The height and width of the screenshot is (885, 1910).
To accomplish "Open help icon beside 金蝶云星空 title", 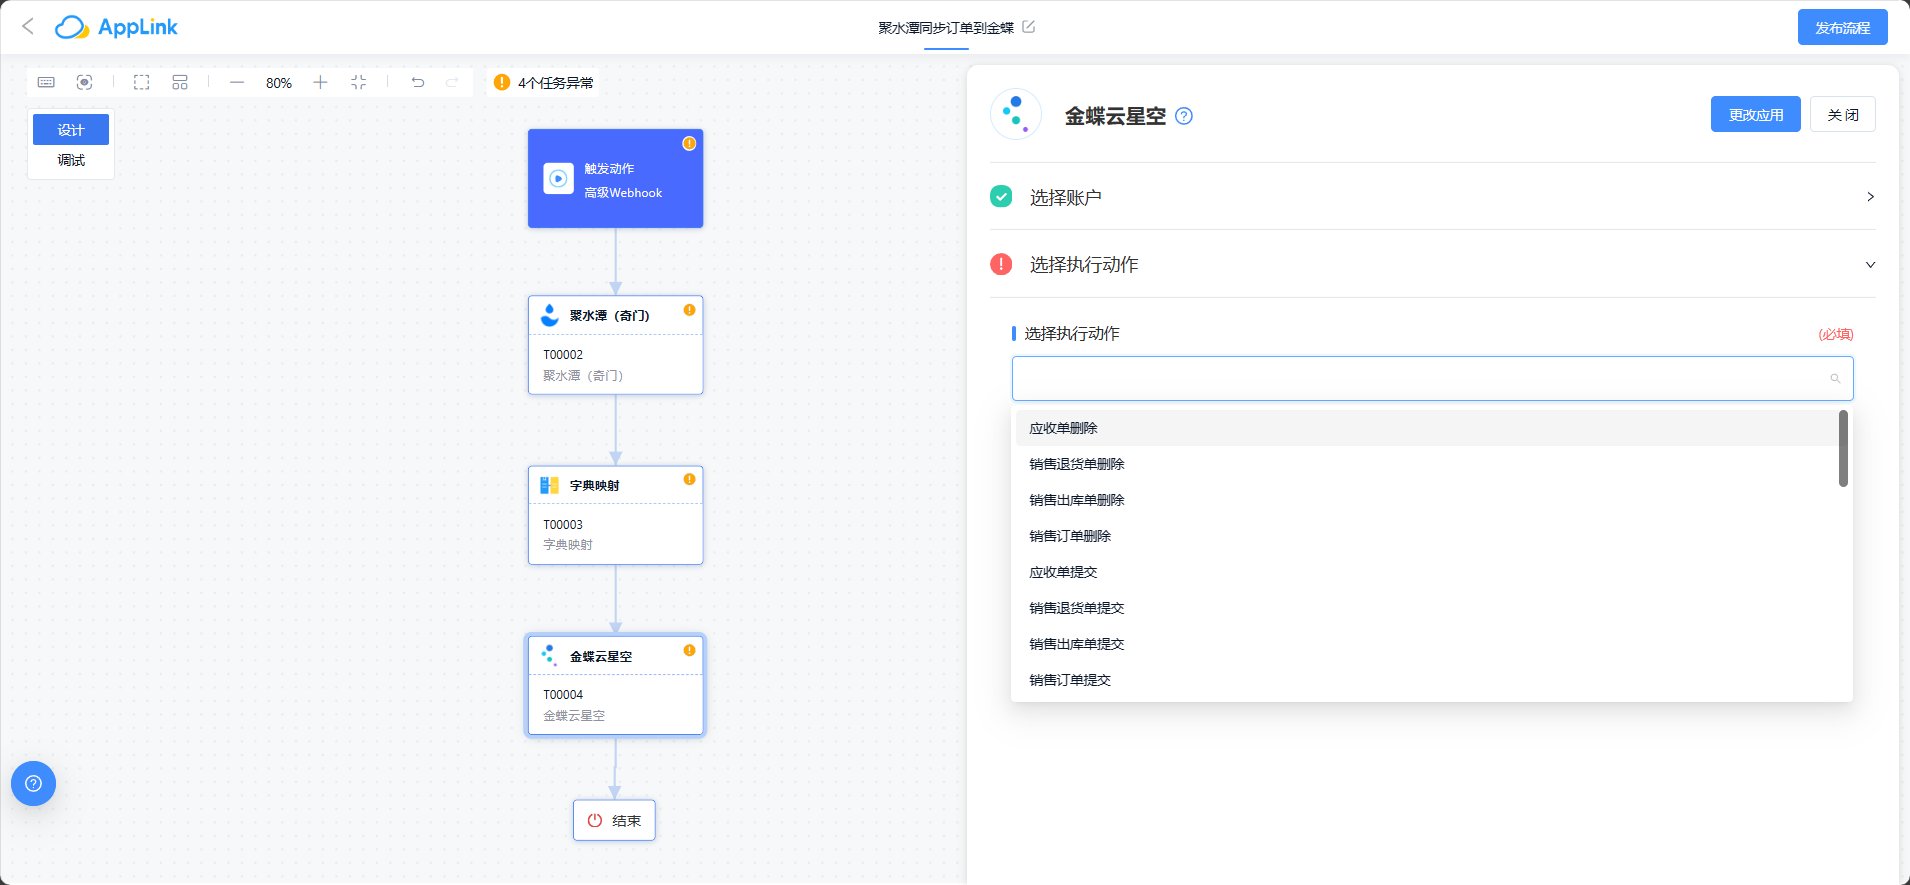I will click(x=1184, y=116).
